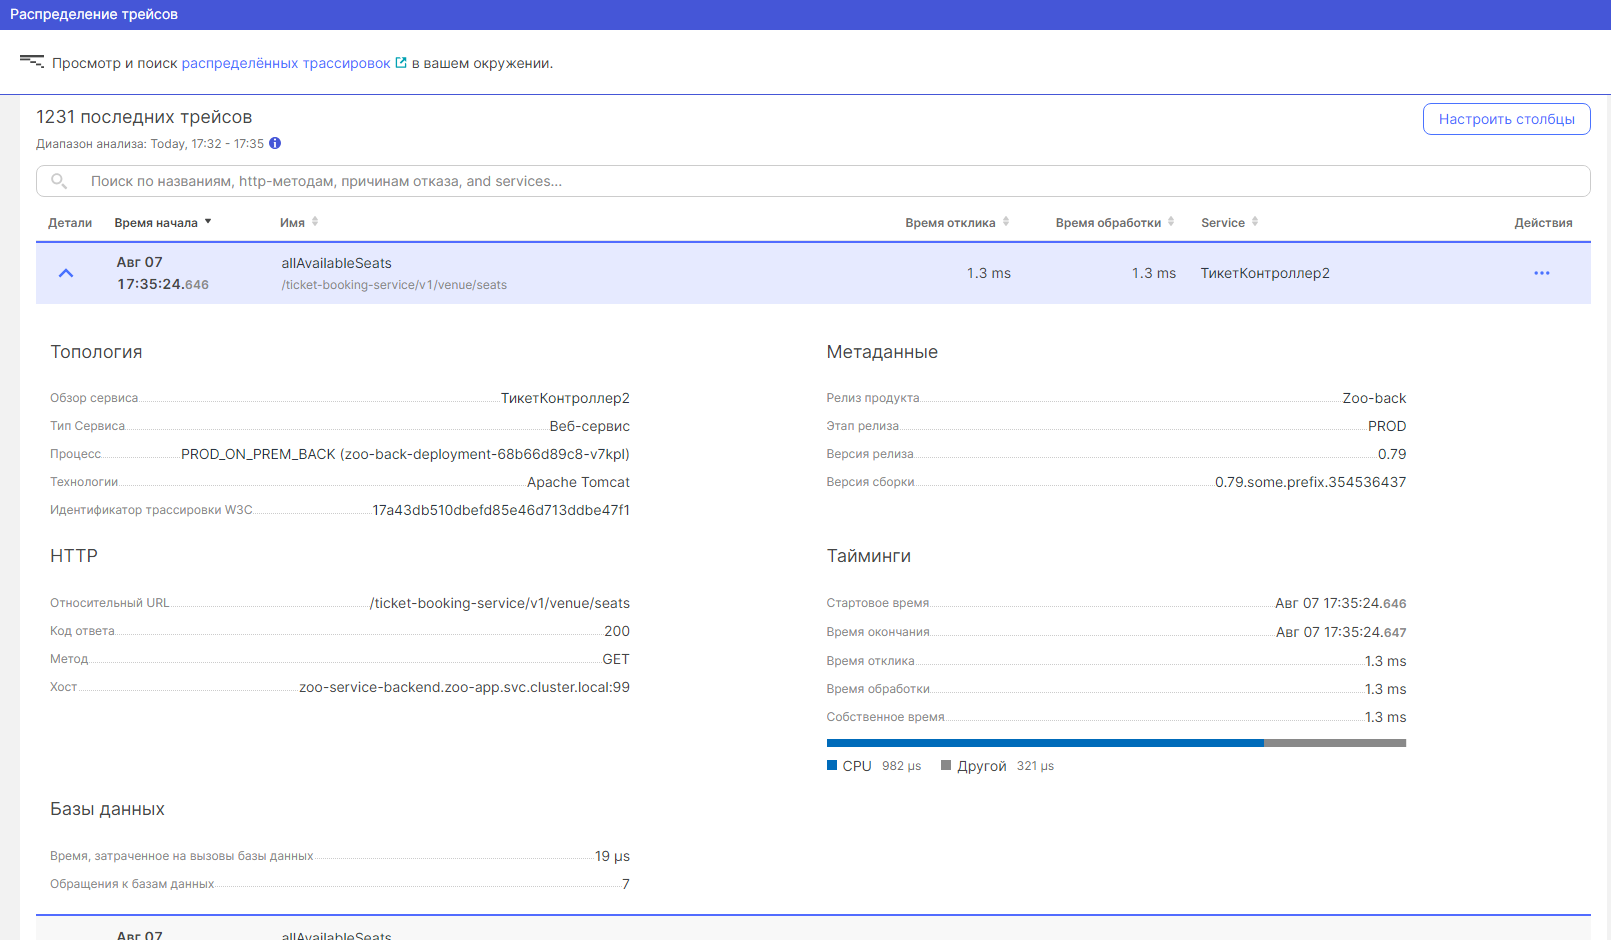Image resolution: width=1611 pixels, height=940 pixels.
Task: Click the Настроить столбцы button
Action: point(1506,119)
